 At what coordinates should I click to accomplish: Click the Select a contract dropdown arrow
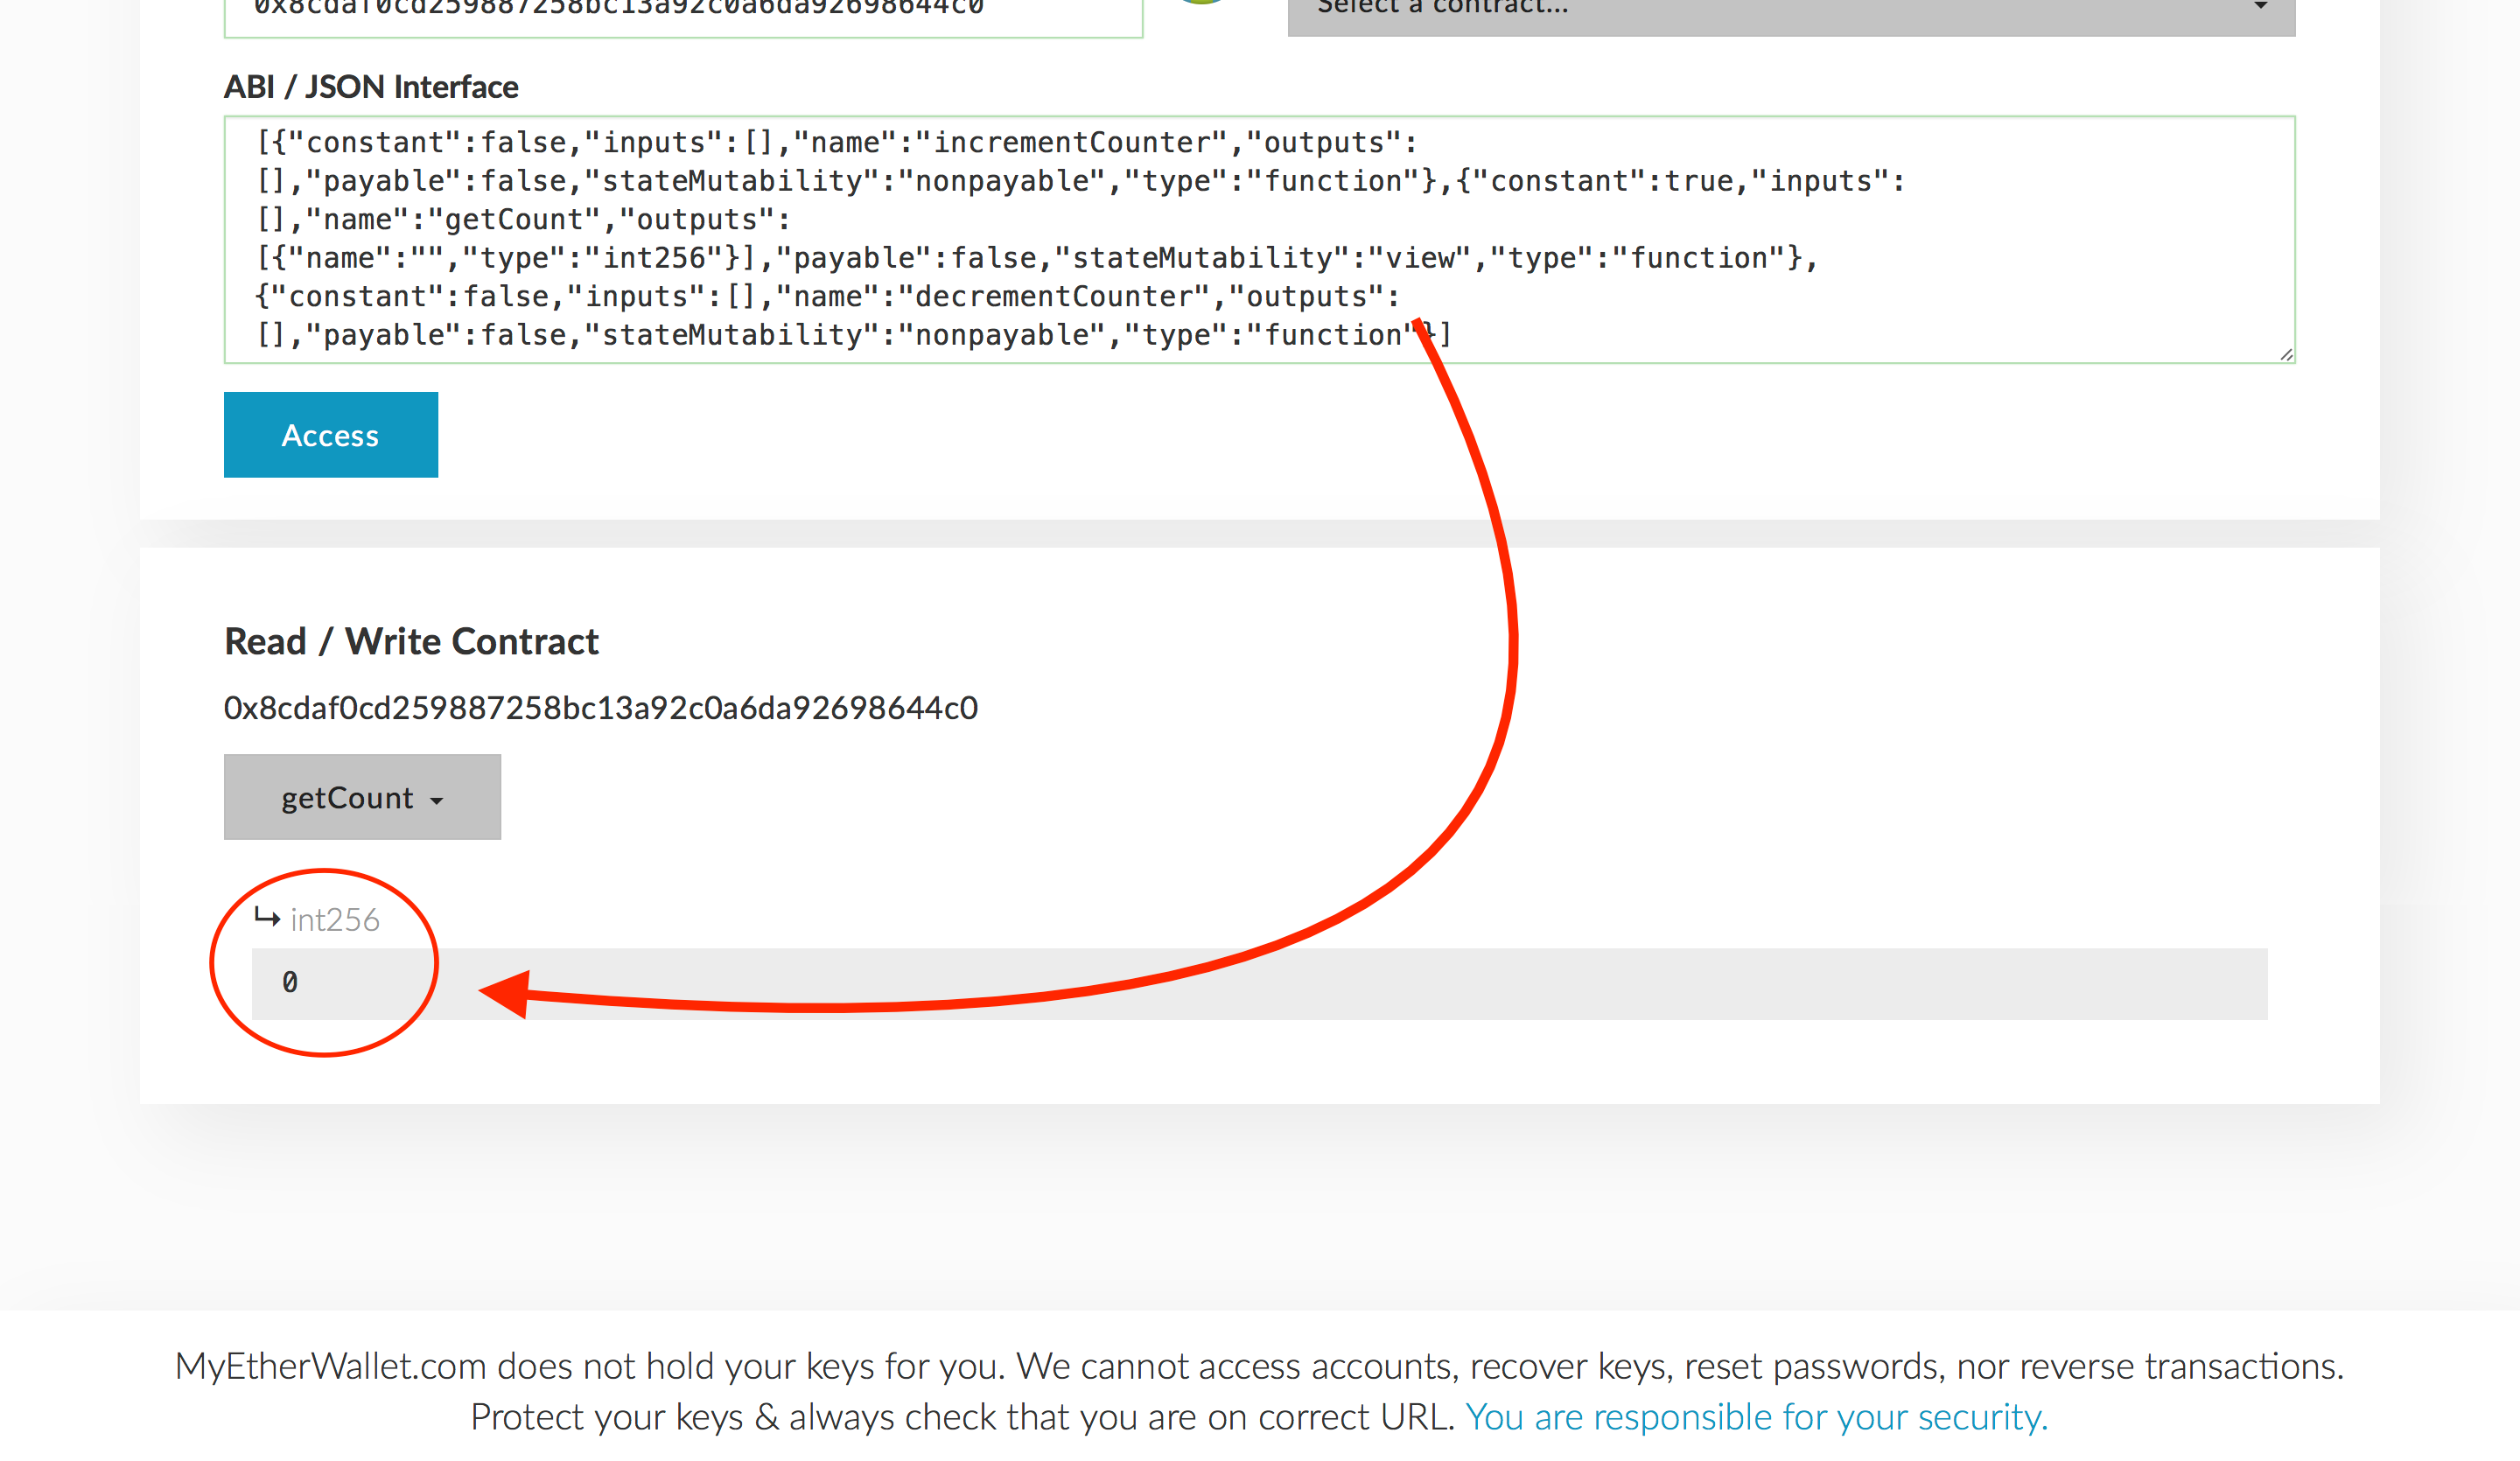pyautogui.click(x=2260, y=7)
